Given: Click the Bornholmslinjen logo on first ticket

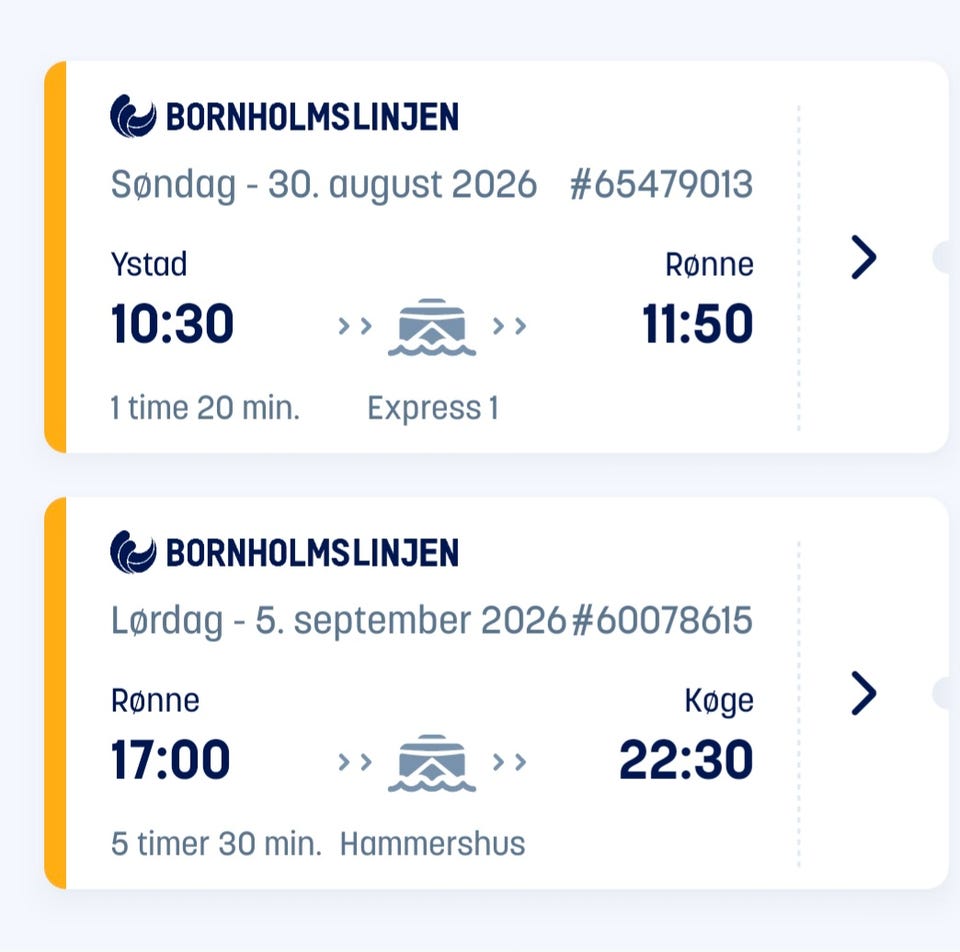Looking at the screenshot, I should 284,116.
